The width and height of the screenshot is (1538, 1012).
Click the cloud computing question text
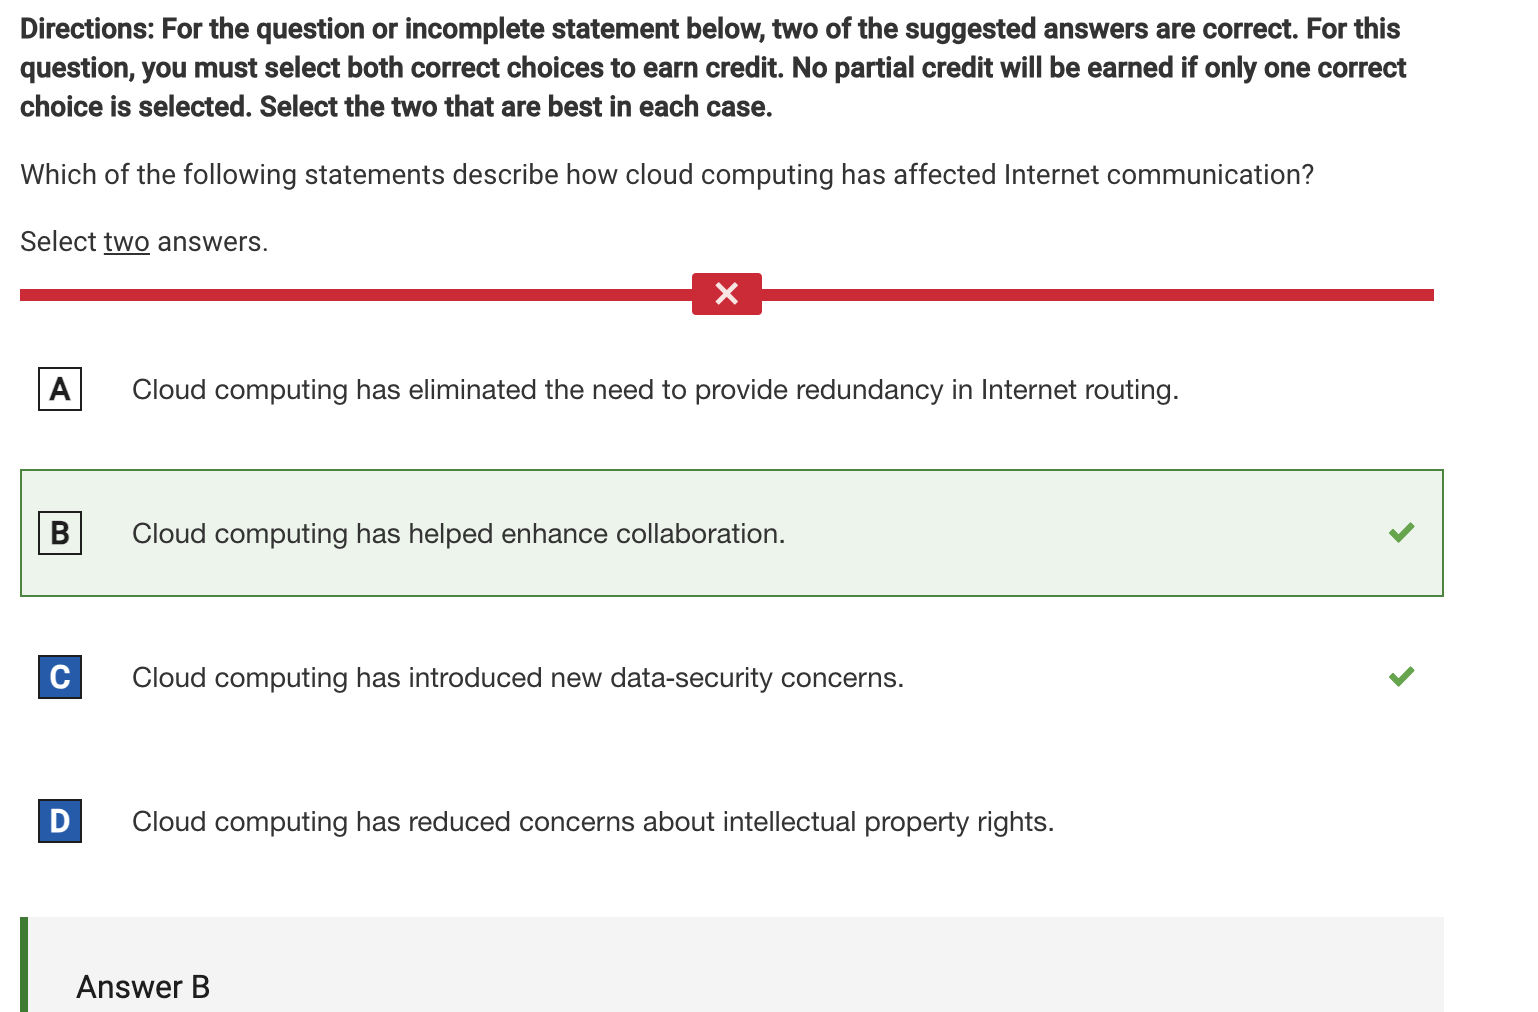click(667, 175)
